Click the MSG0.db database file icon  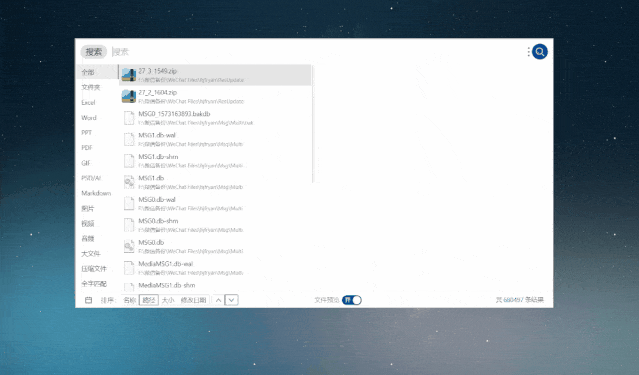tap(129, 246)
